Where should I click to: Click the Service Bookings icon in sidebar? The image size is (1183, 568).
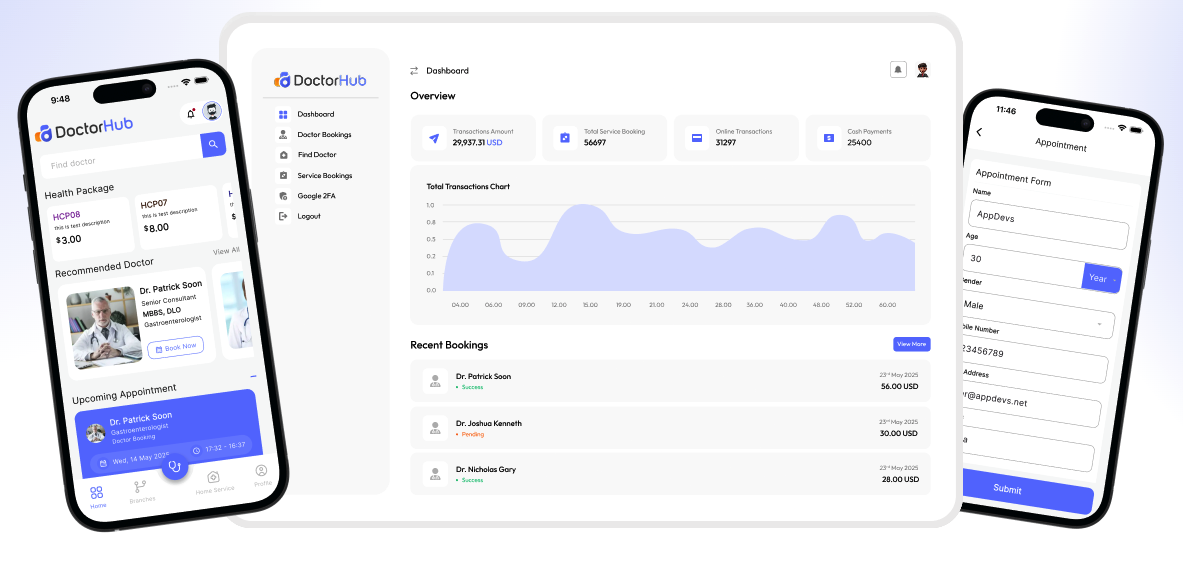click(283, 176)
